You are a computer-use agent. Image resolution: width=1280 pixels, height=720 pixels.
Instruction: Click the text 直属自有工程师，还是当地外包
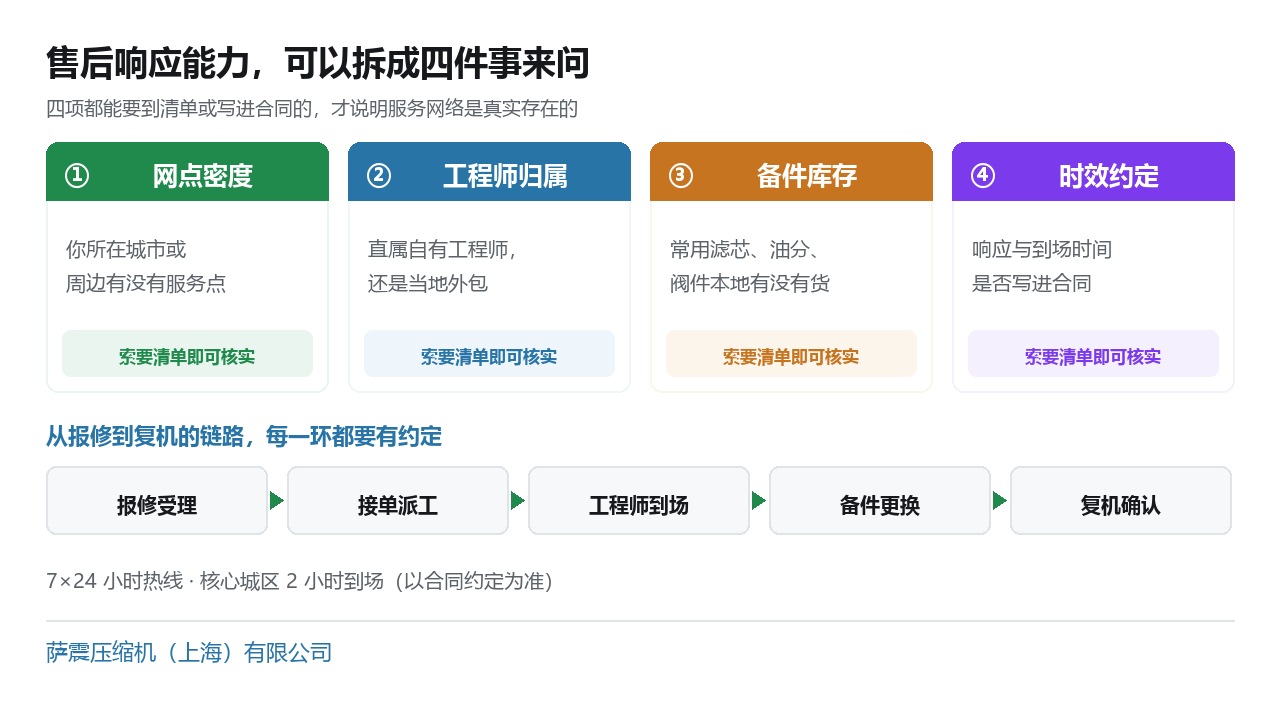(443, 266)
